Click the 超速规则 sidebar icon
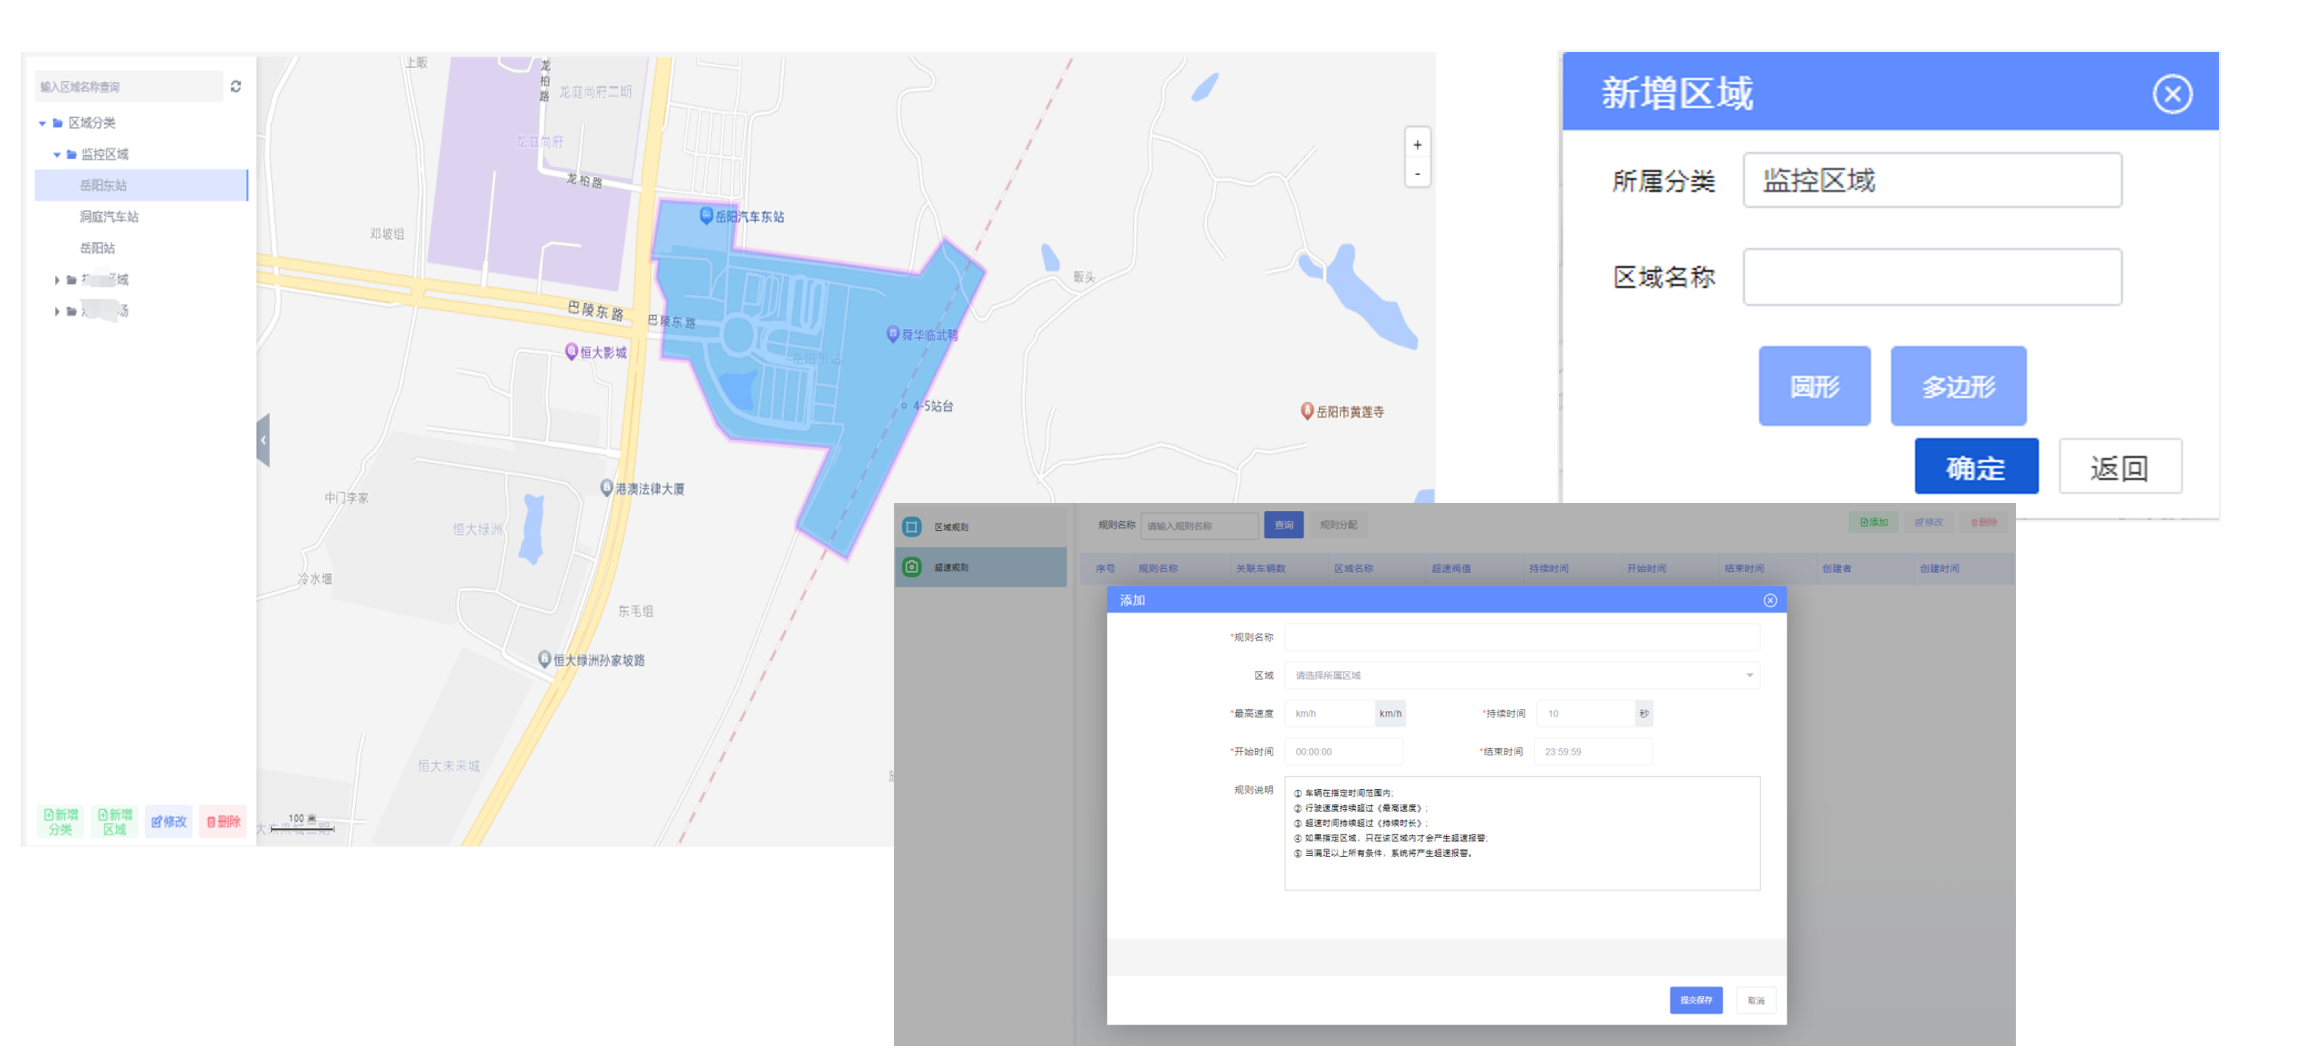Image resolution: width=2306 pixels, height=1061 pixels. click(911, 567)
